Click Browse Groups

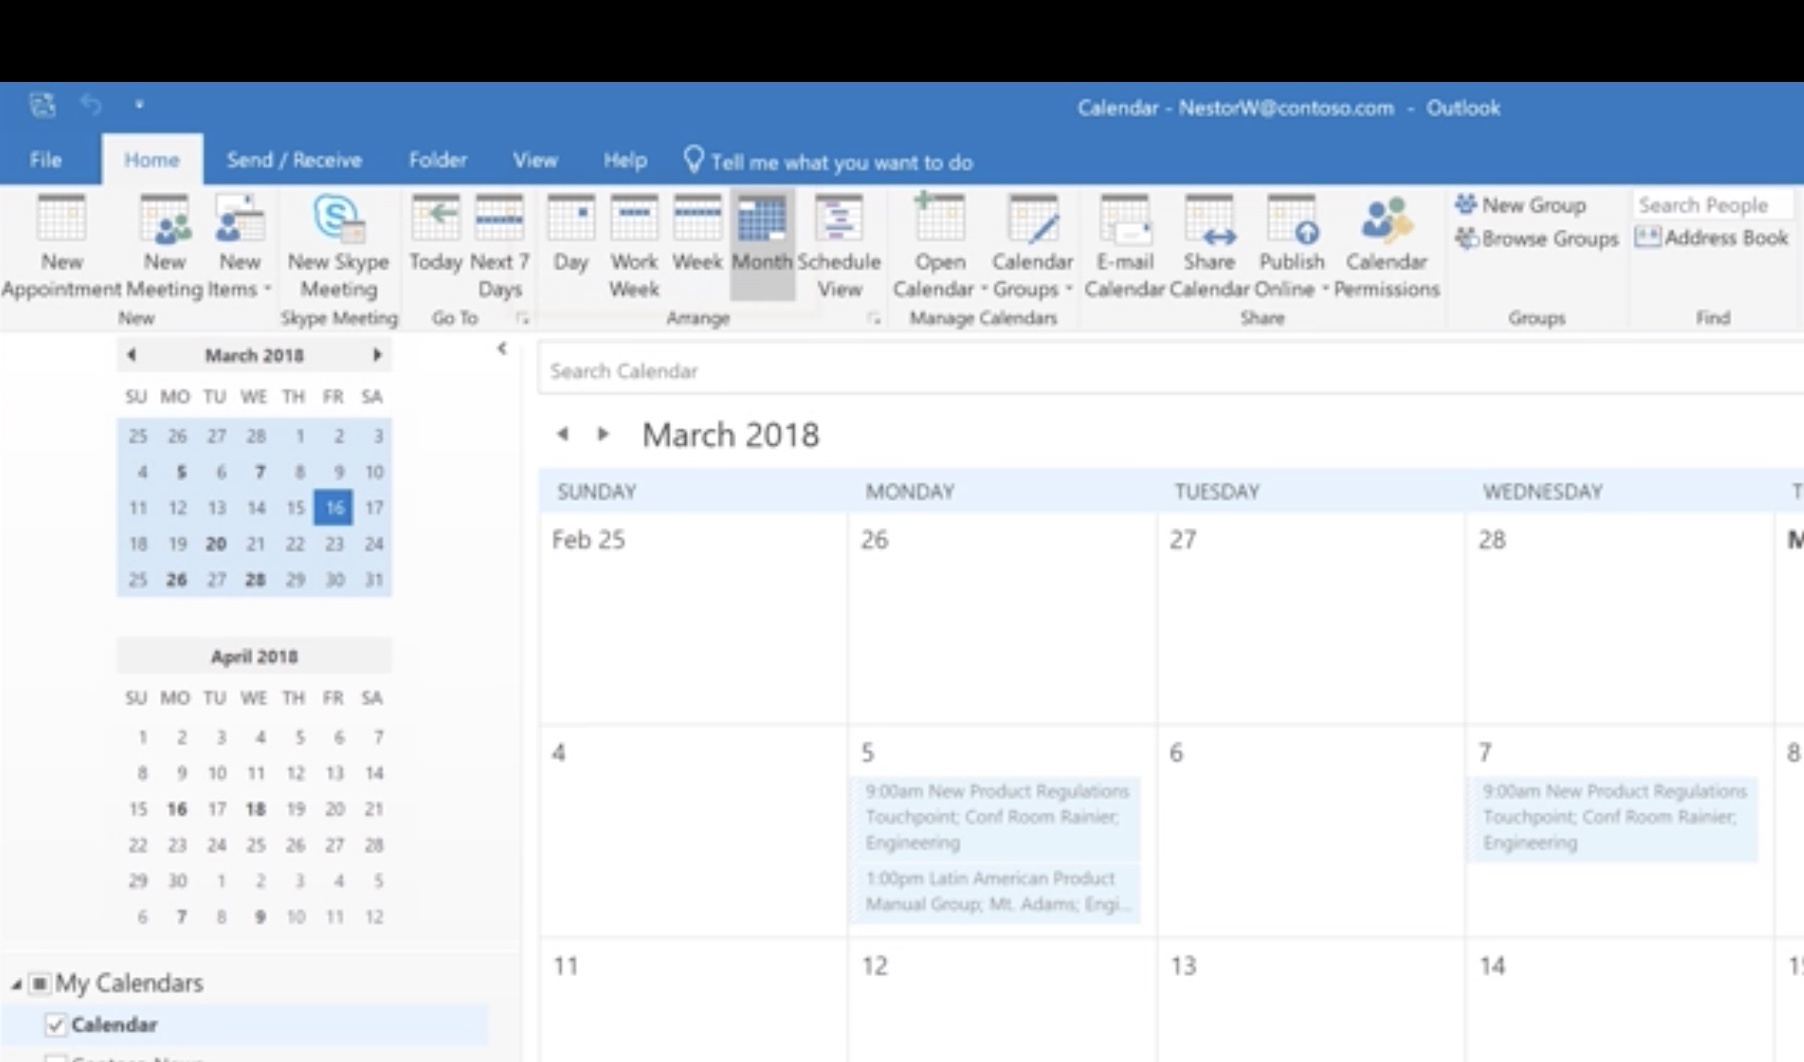(x=1536, y=238)
